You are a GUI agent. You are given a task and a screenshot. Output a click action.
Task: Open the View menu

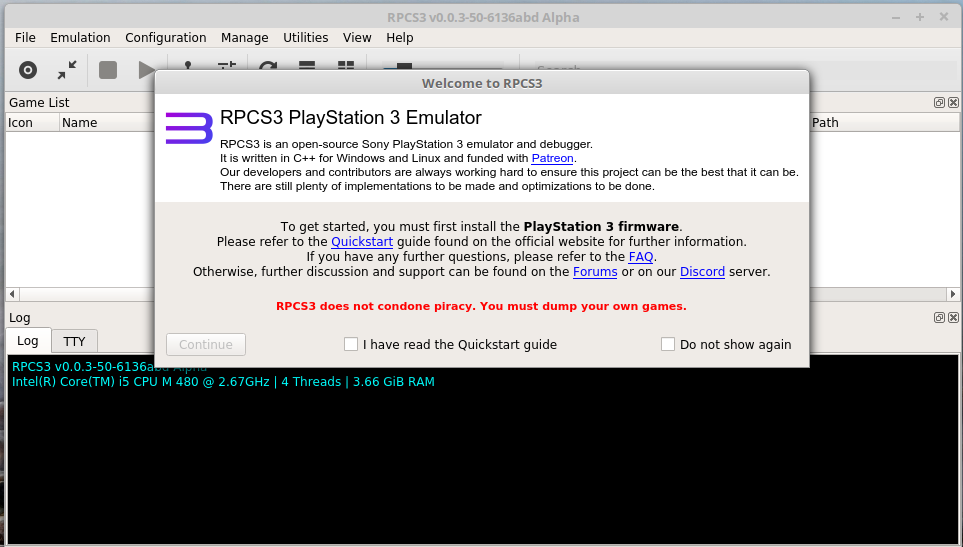(x=357, y=37)
